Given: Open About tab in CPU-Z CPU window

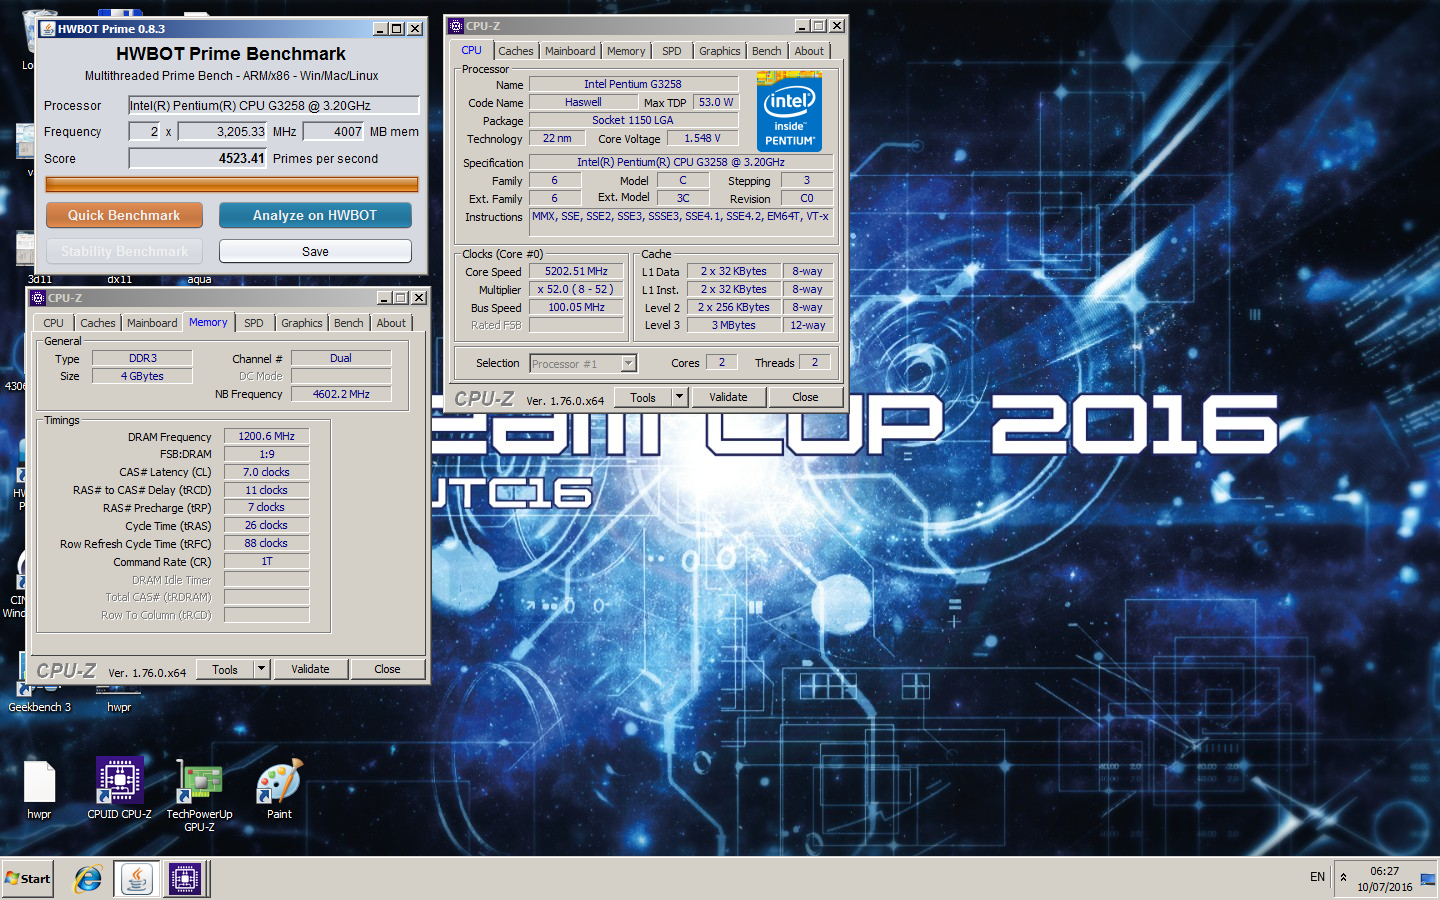Looking at the screenshot, I should 810,51.
